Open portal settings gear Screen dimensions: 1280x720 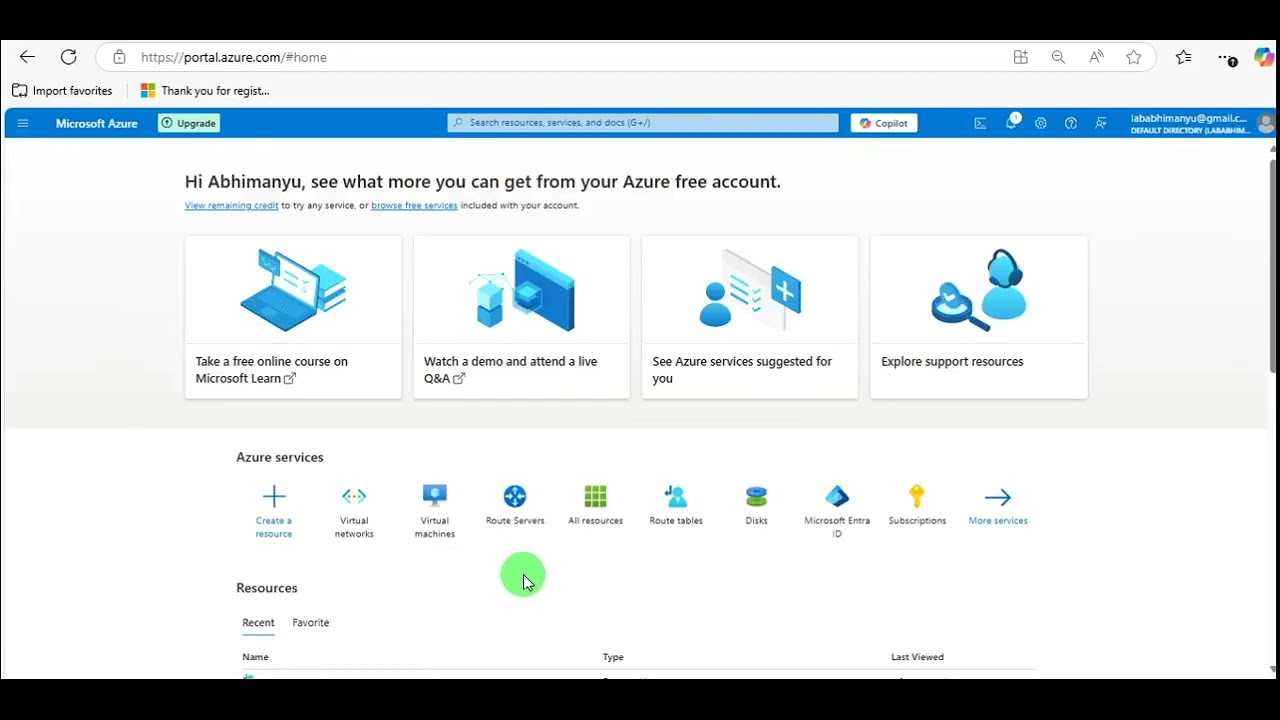(x=1041, y=123)
